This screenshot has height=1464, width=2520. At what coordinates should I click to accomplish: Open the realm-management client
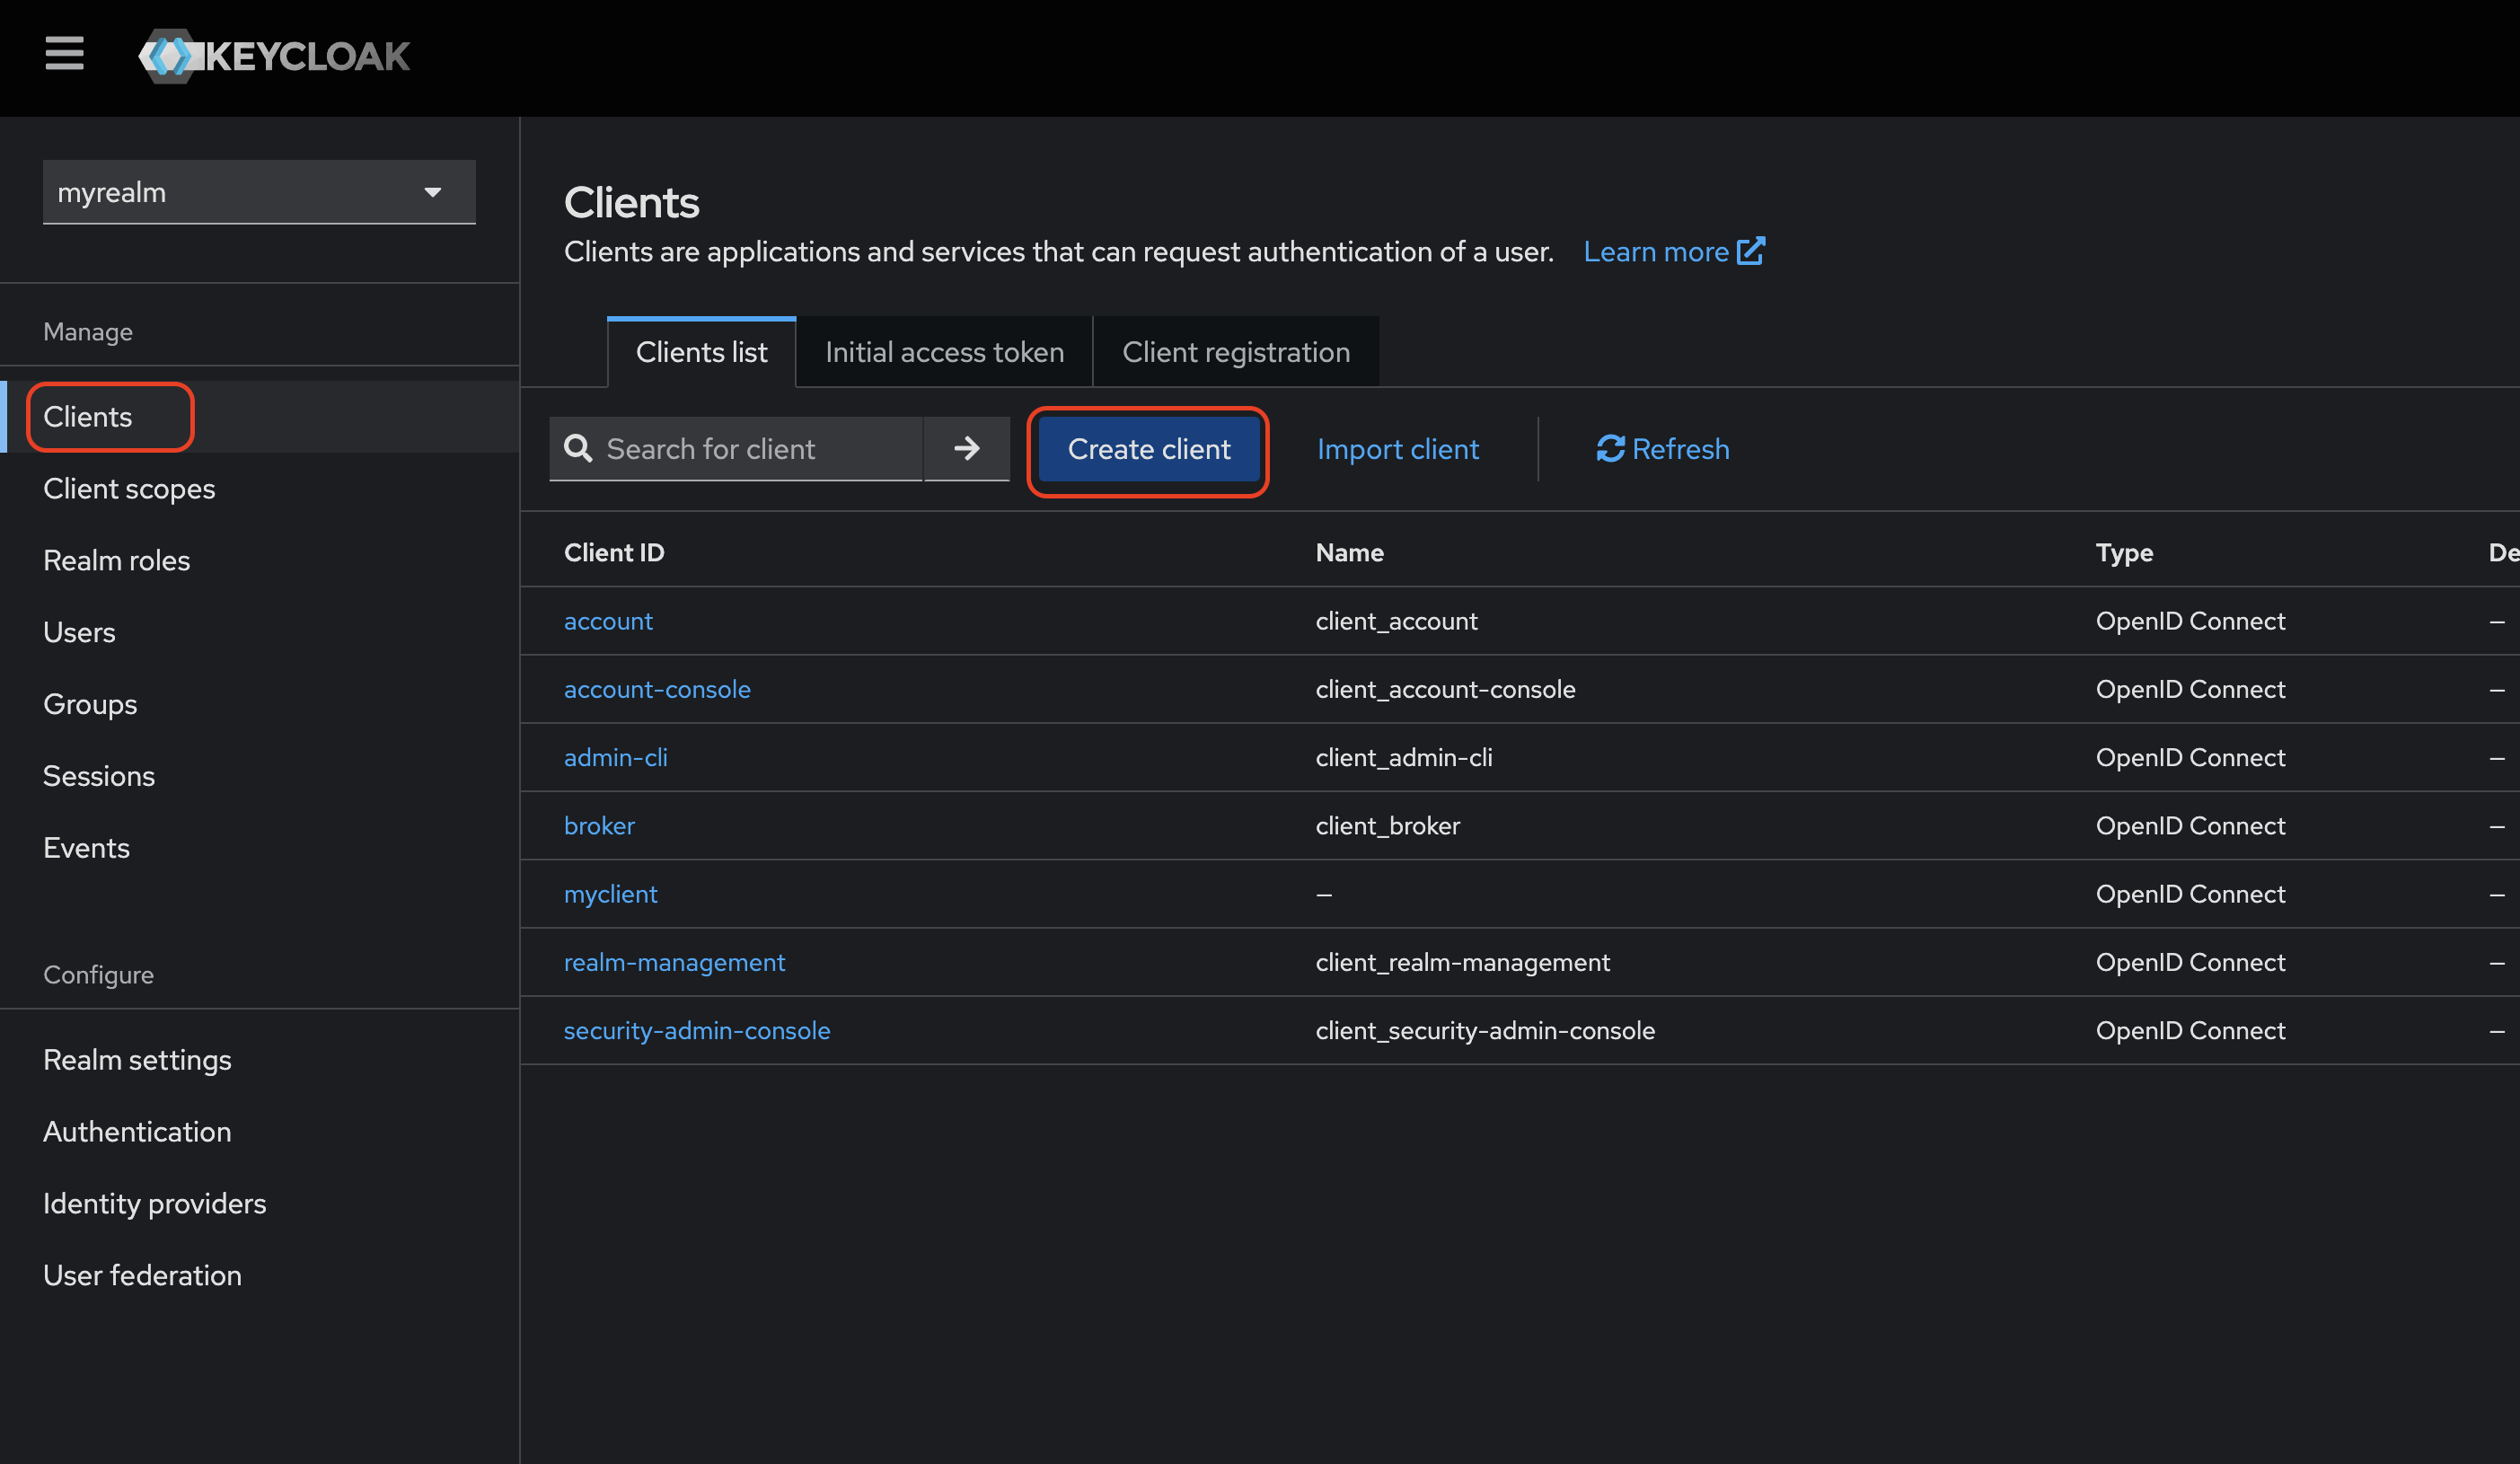point(674,962)
